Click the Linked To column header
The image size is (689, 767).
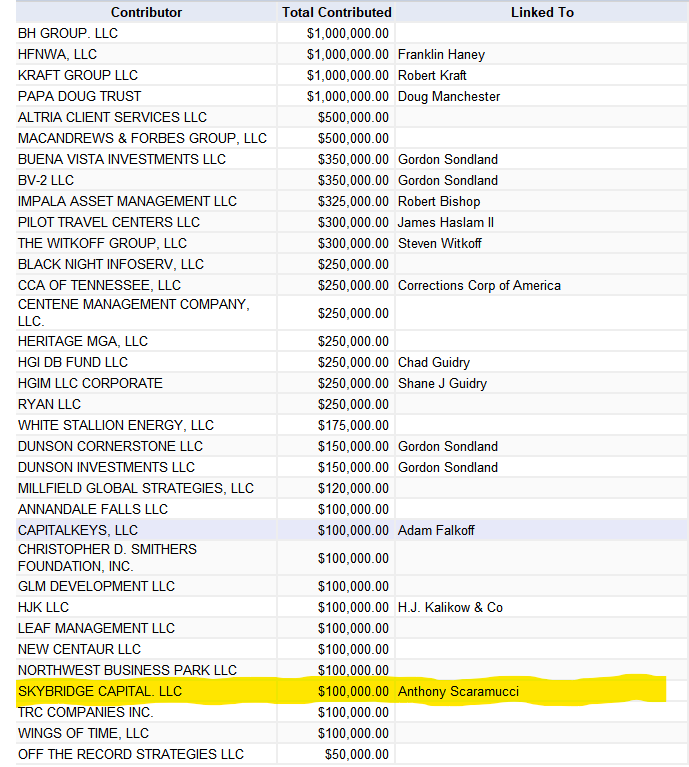point(542,12)
